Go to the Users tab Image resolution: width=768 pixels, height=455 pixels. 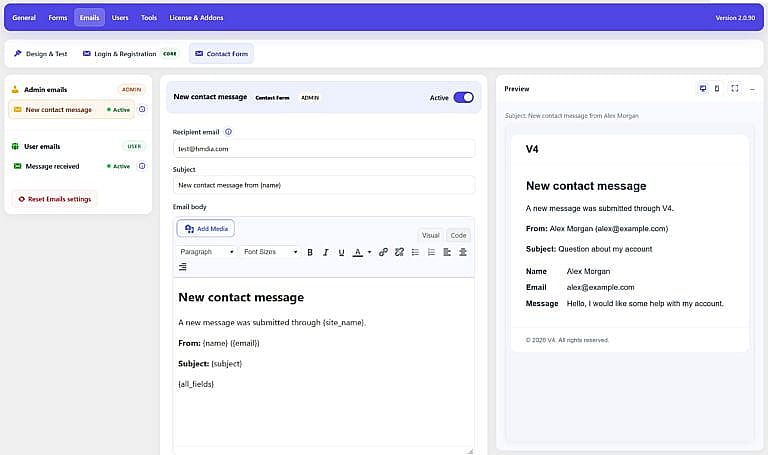(x=120, y=18)
